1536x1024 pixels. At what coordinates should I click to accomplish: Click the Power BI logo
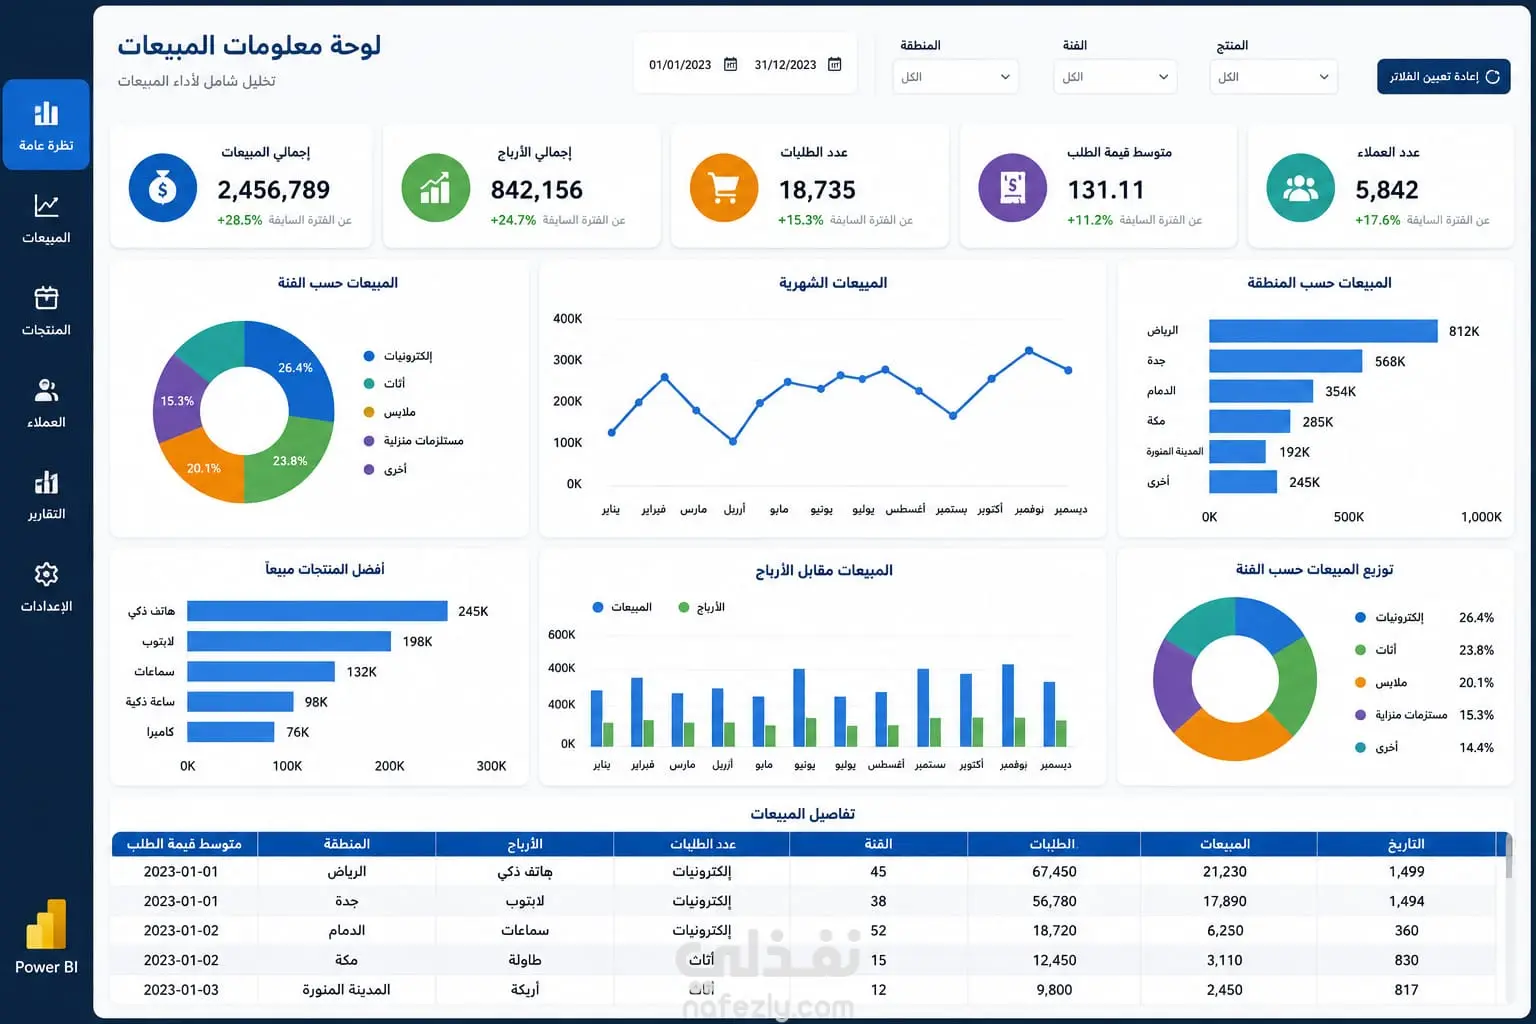coord(46,924)
